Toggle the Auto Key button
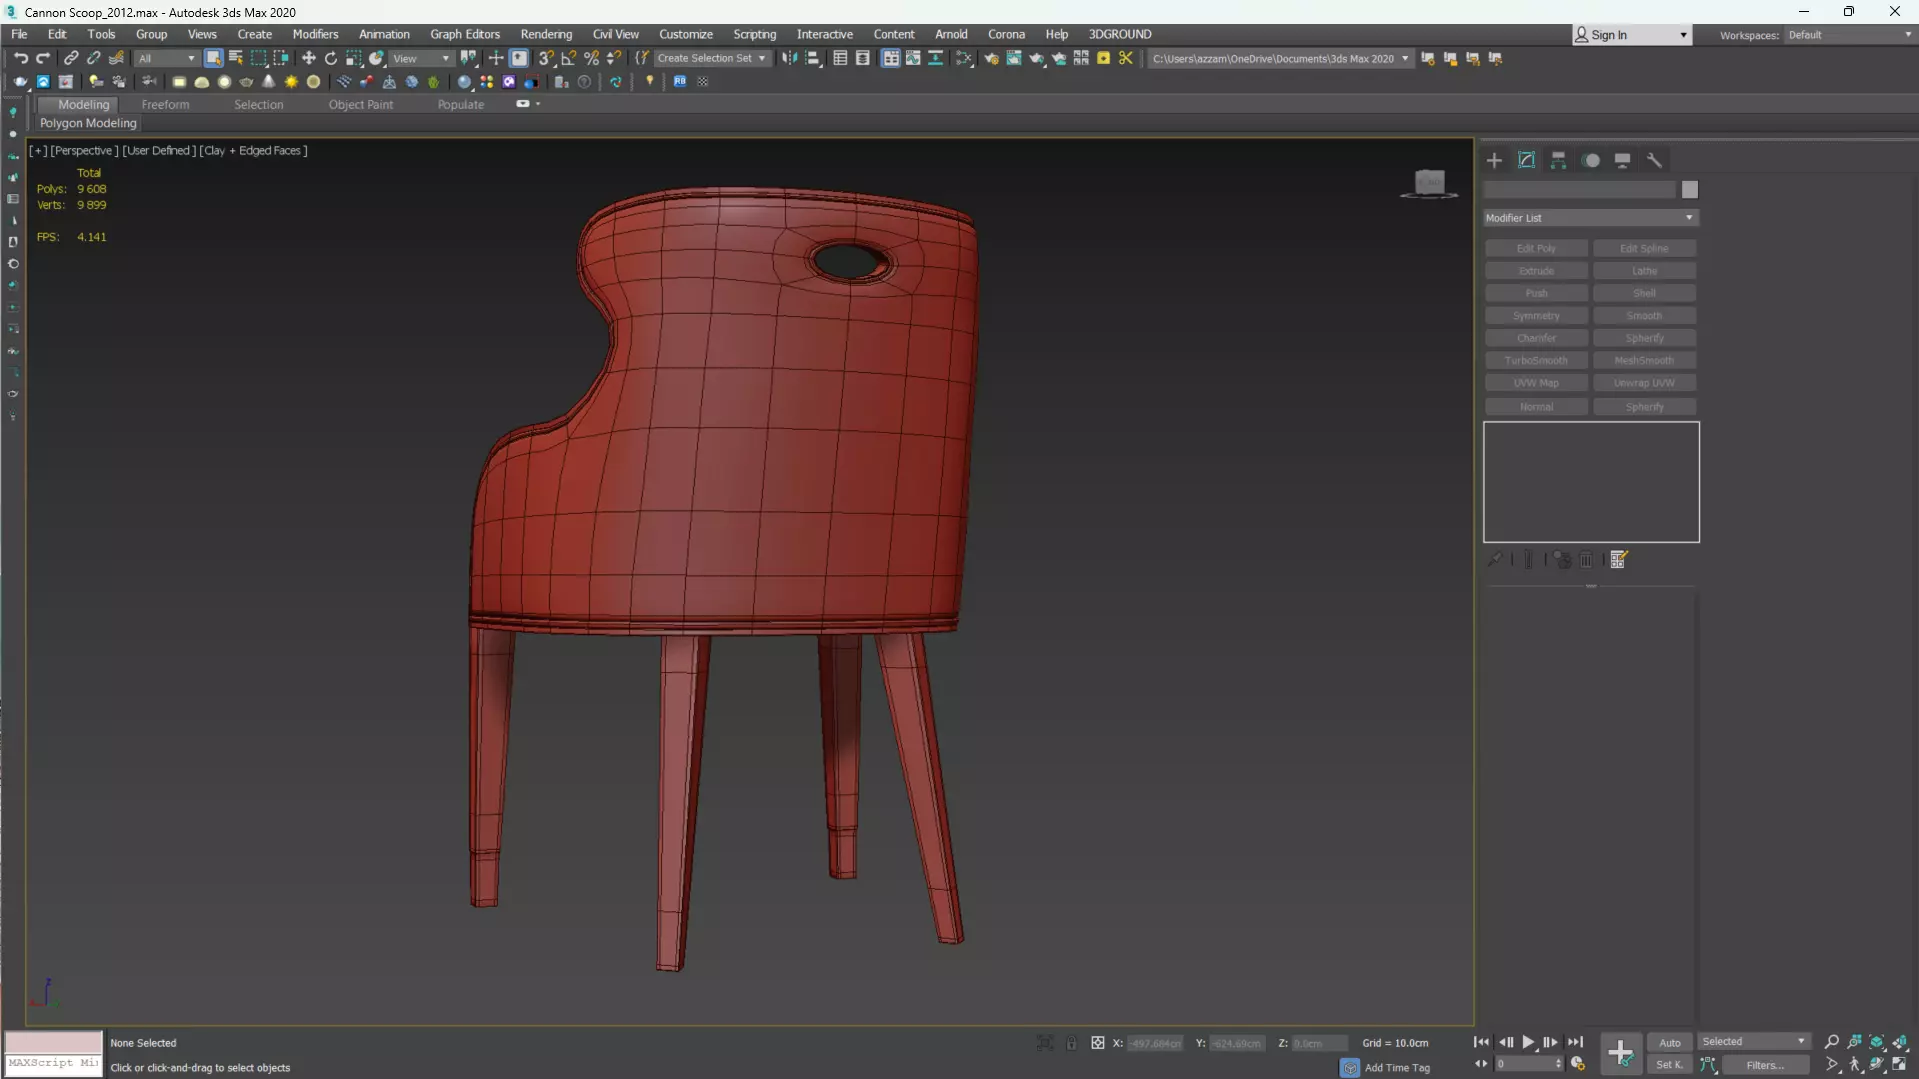Image resolution: width=1919 pixels, height=1079 pixels. [x=1670, y=1042]
